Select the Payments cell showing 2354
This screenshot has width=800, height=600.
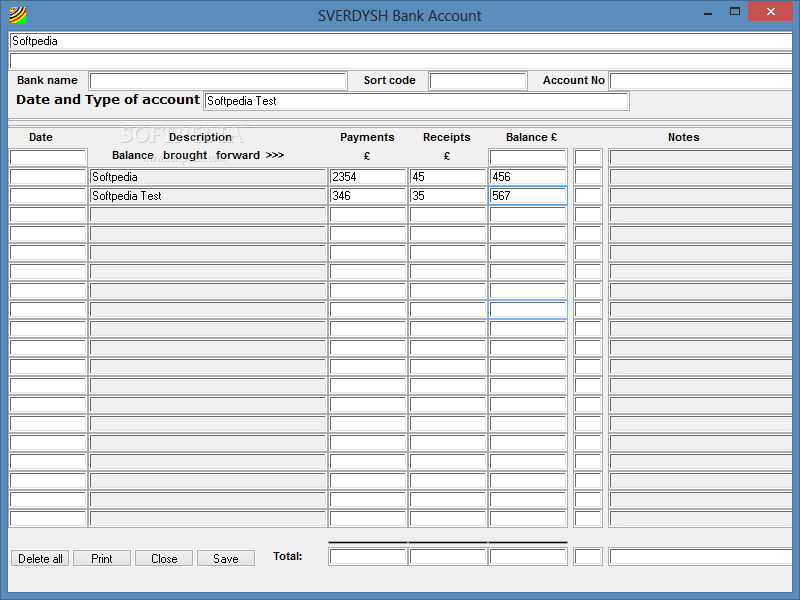coord(368,177)
